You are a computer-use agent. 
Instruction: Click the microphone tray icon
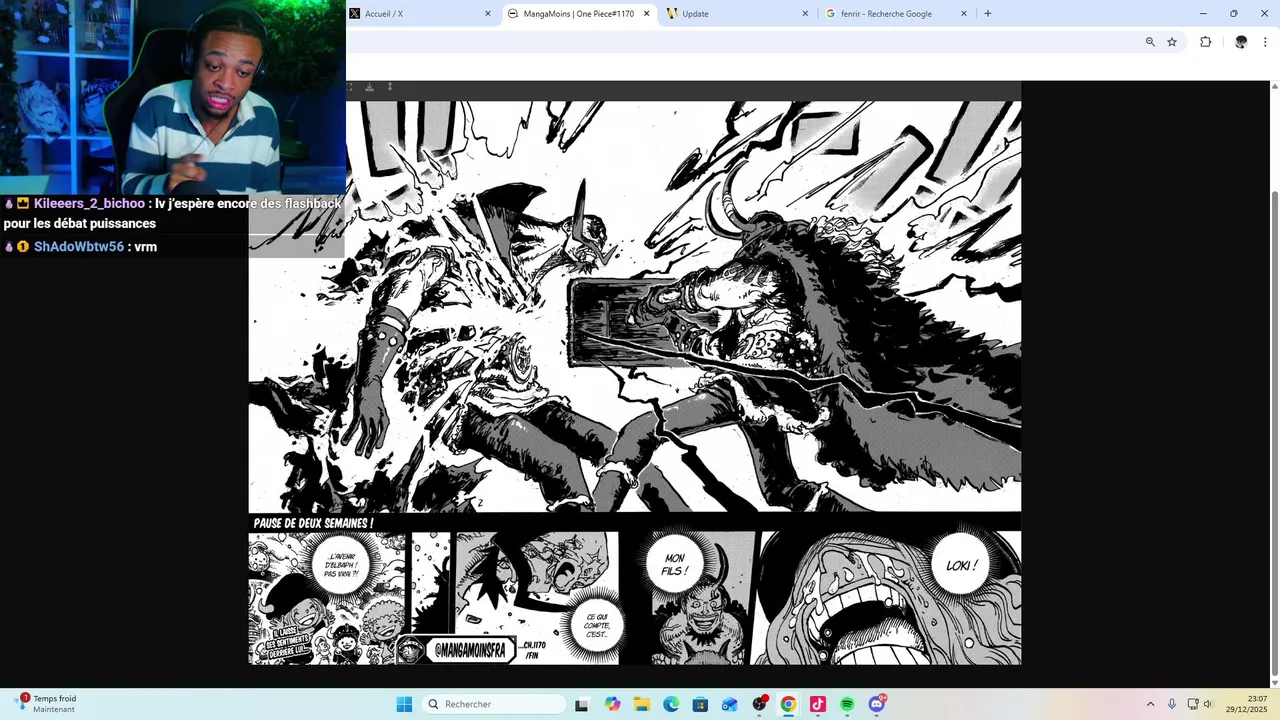pyautogui.click(x=1172, y=704)
